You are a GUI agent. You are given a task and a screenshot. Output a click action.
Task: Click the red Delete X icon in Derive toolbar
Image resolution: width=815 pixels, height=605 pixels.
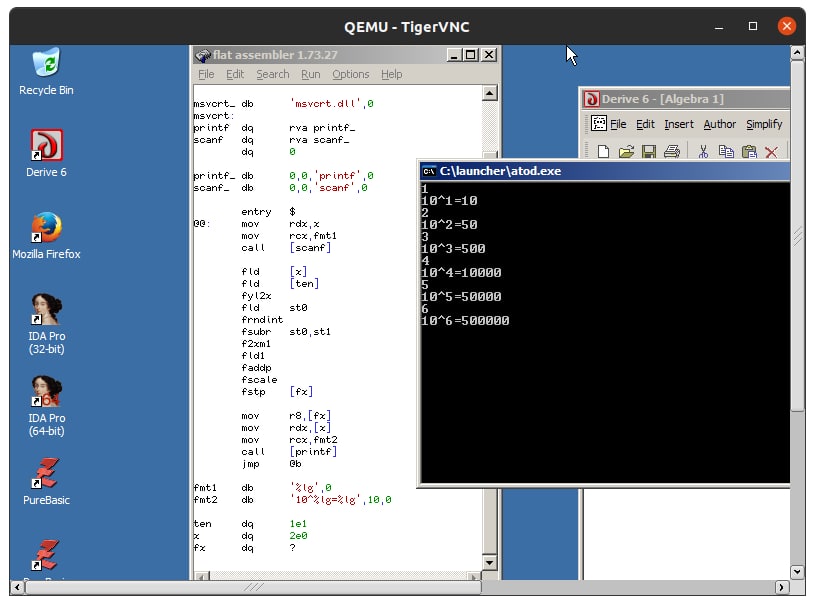tap(771, 152)
